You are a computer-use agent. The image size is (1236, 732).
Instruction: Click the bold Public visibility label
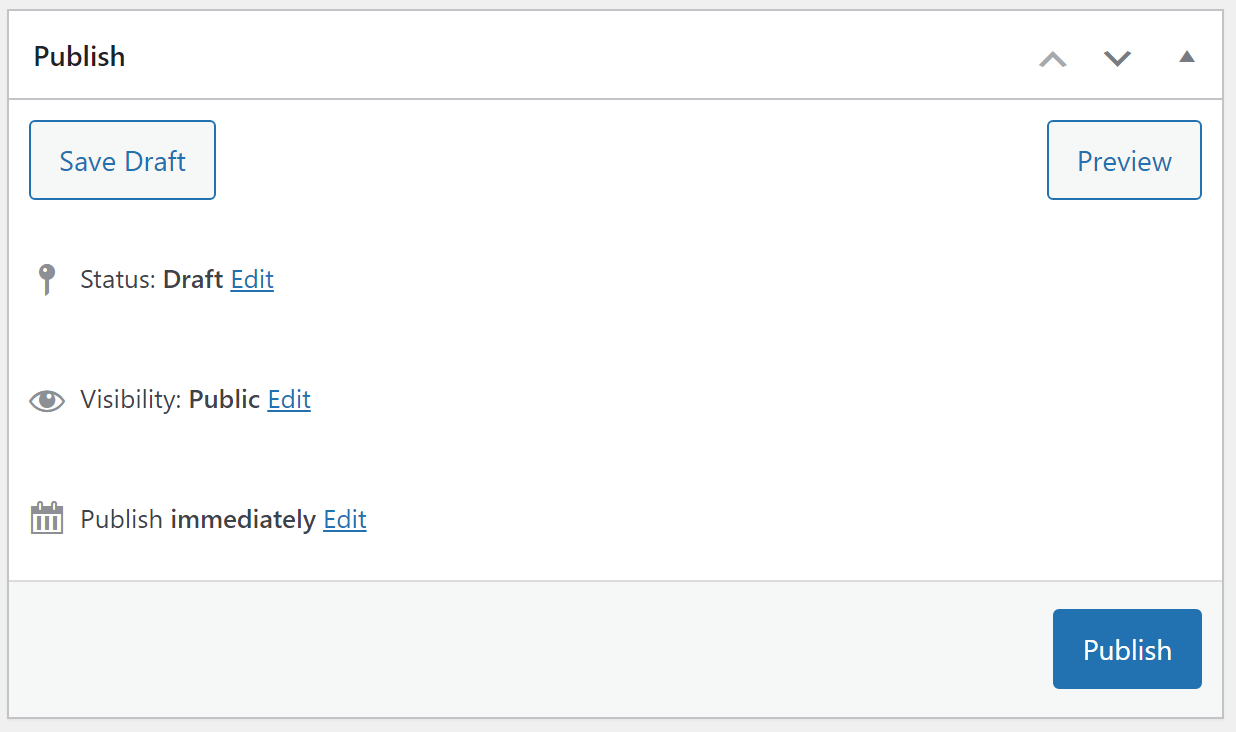click(224, 399)
